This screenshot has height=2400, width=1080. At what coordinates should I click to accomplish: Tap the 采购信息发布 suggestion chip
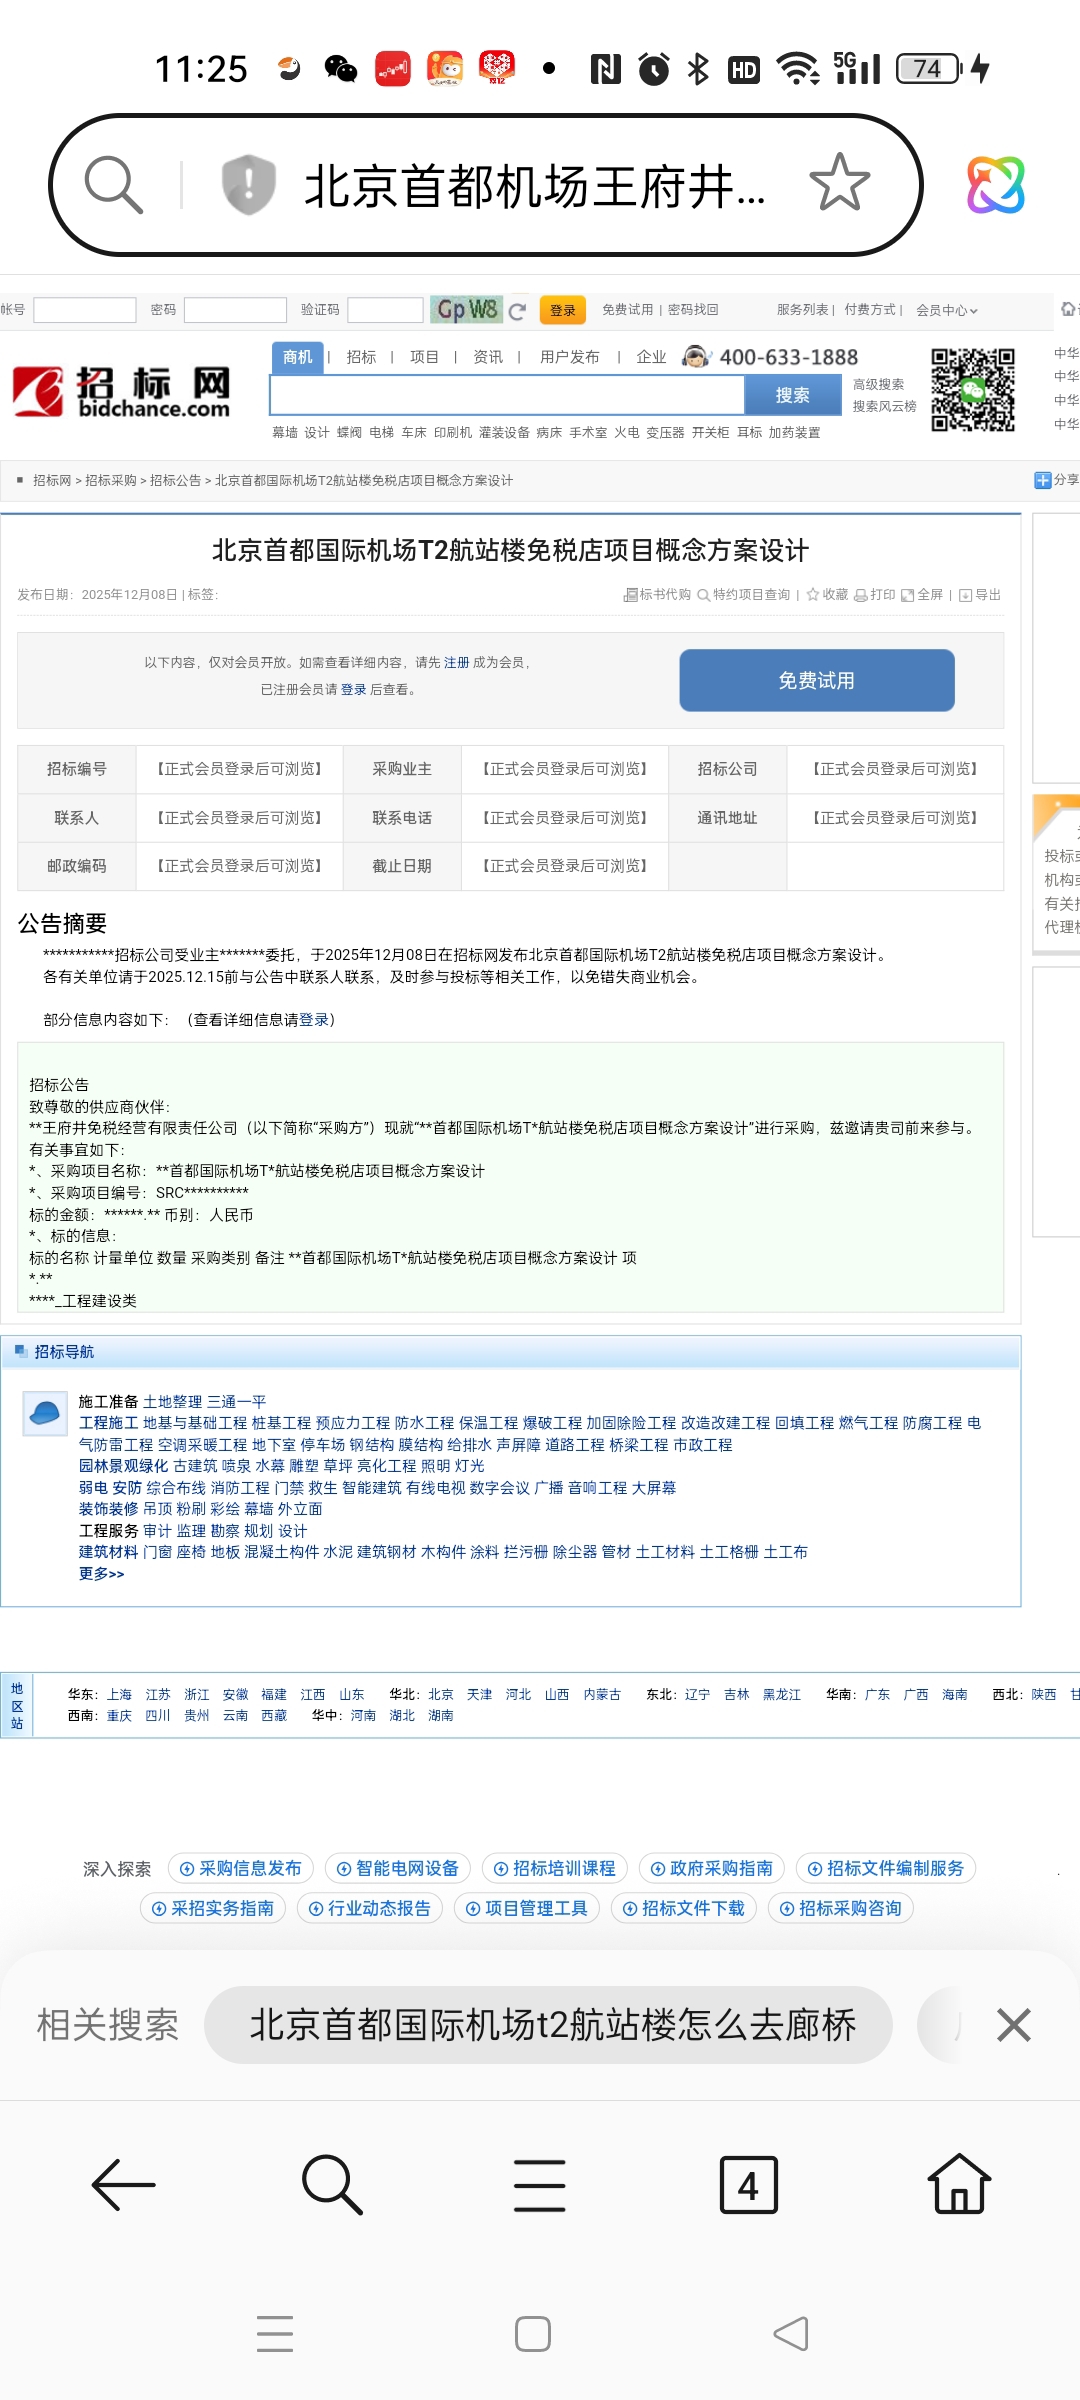(240, 1868)
